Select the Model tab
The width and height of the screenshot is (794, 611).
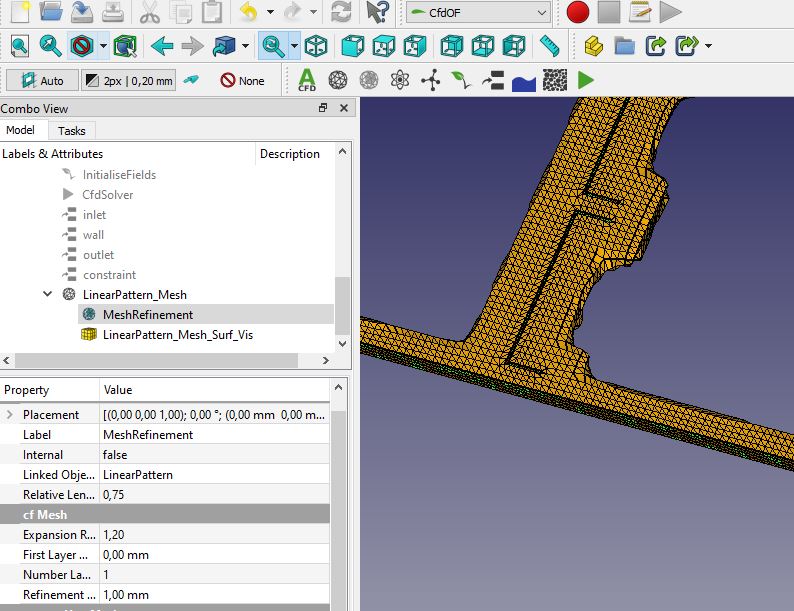(x=20, y=131)
